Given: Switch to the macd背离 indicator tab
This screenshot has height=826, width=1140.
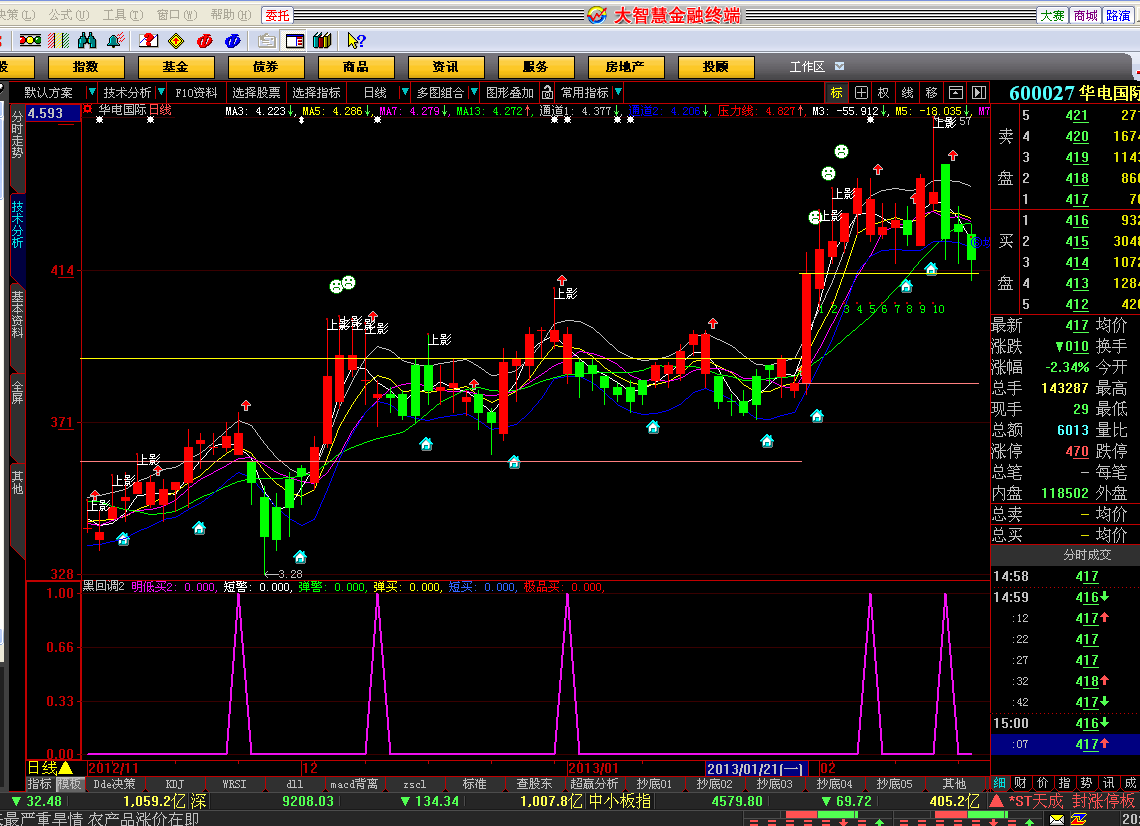Looking at the screenshot, I should tap(354, 784).
